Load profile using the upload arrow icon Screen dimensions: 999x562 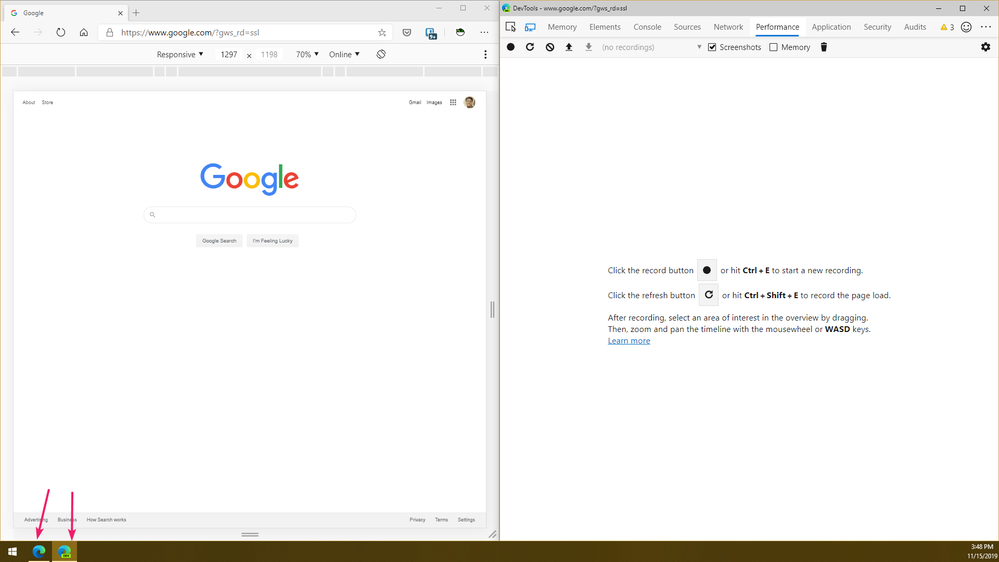click(569, 47)
